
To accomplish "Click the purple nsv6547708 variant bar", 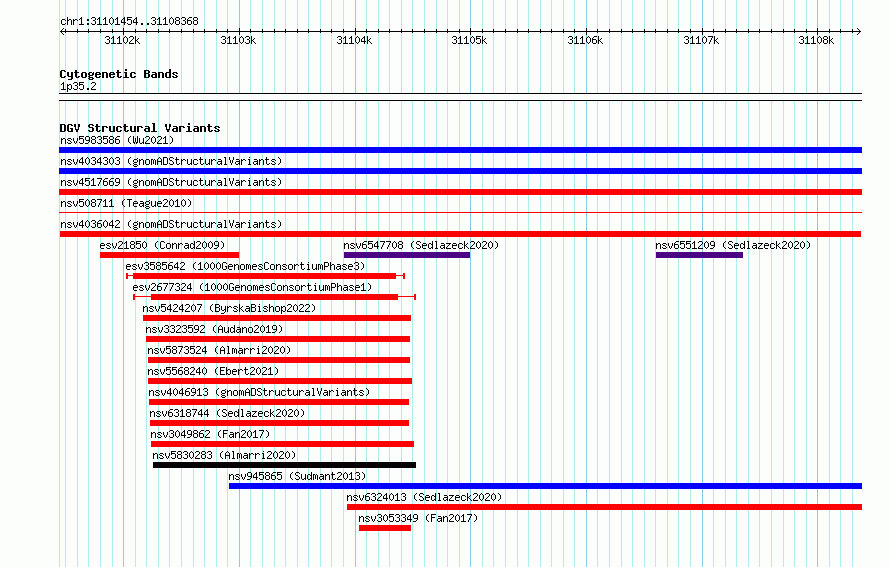I will (407, 255).
